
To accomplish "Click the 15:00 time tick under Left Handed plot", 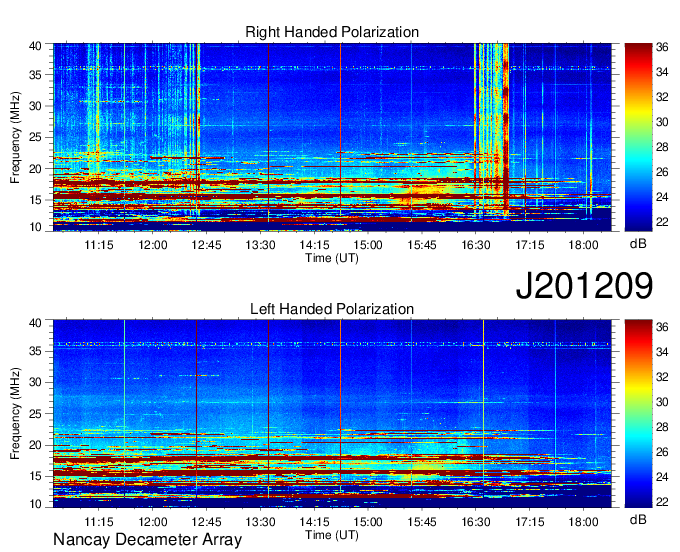I will pos(368,522).
